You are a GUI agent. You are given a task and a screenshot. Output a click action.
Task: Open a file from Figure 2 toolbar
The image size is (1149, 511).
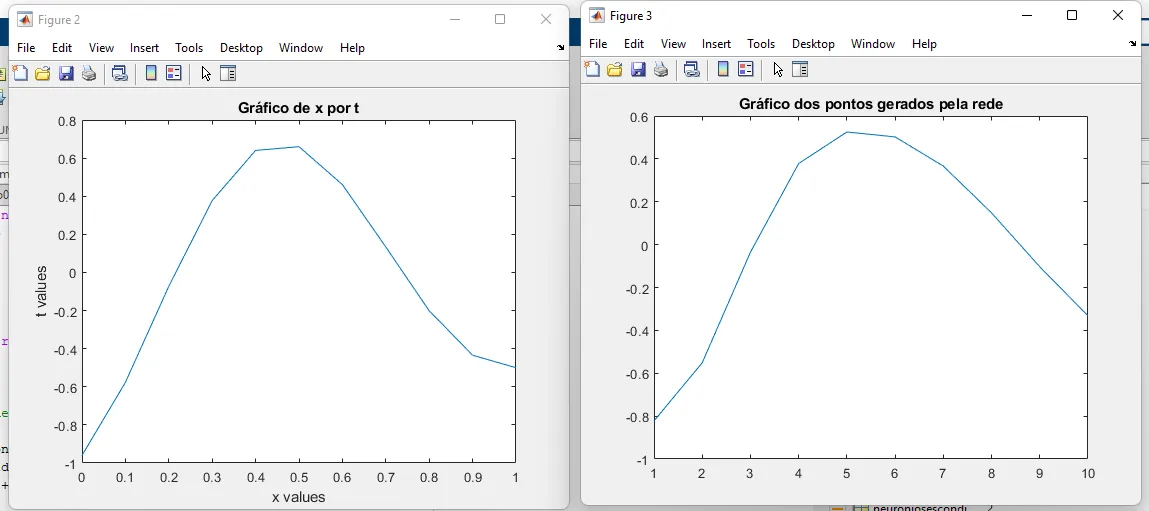43,73
